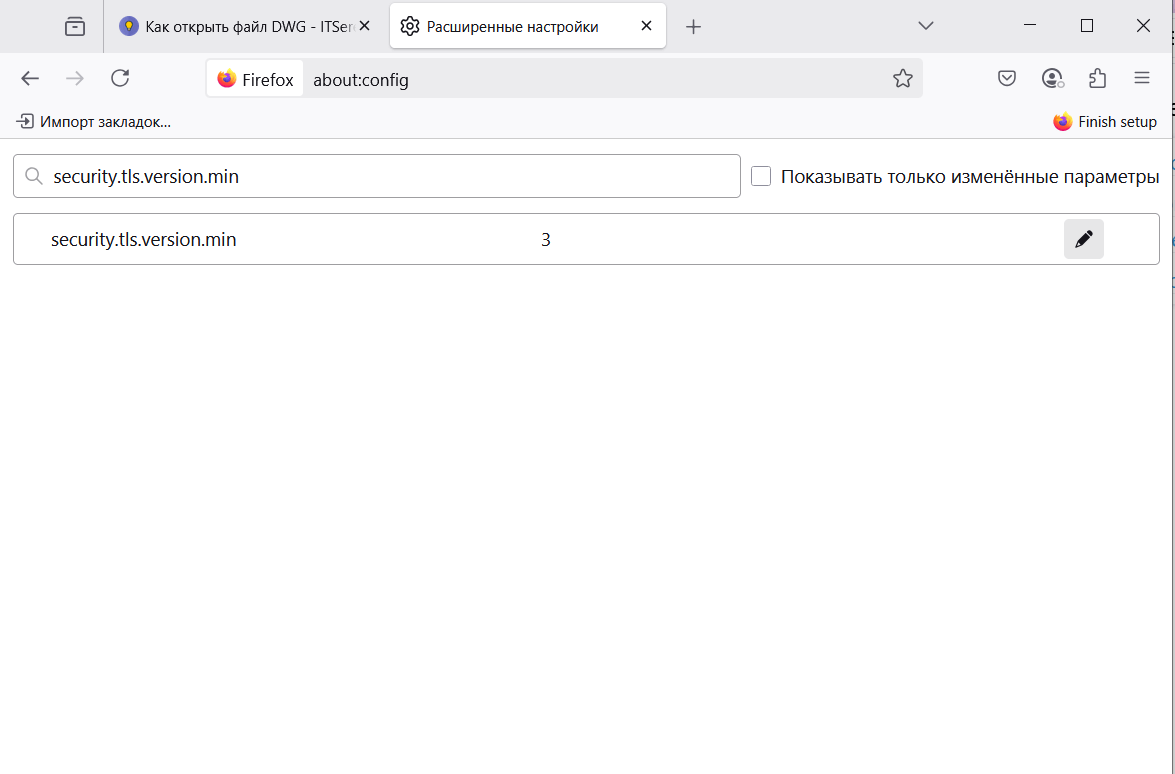Close the Firefox window

[1144, 26]
